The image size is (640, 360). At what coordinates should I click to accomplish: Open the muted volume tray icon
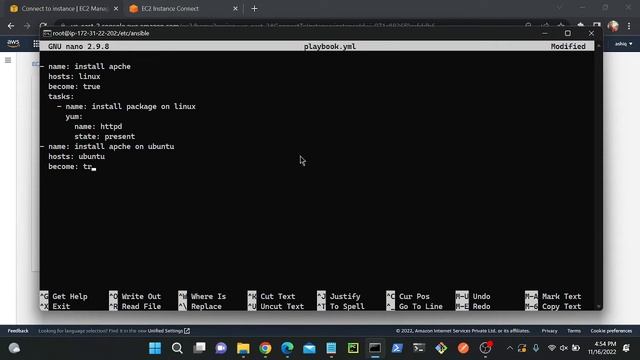point(564,348)
